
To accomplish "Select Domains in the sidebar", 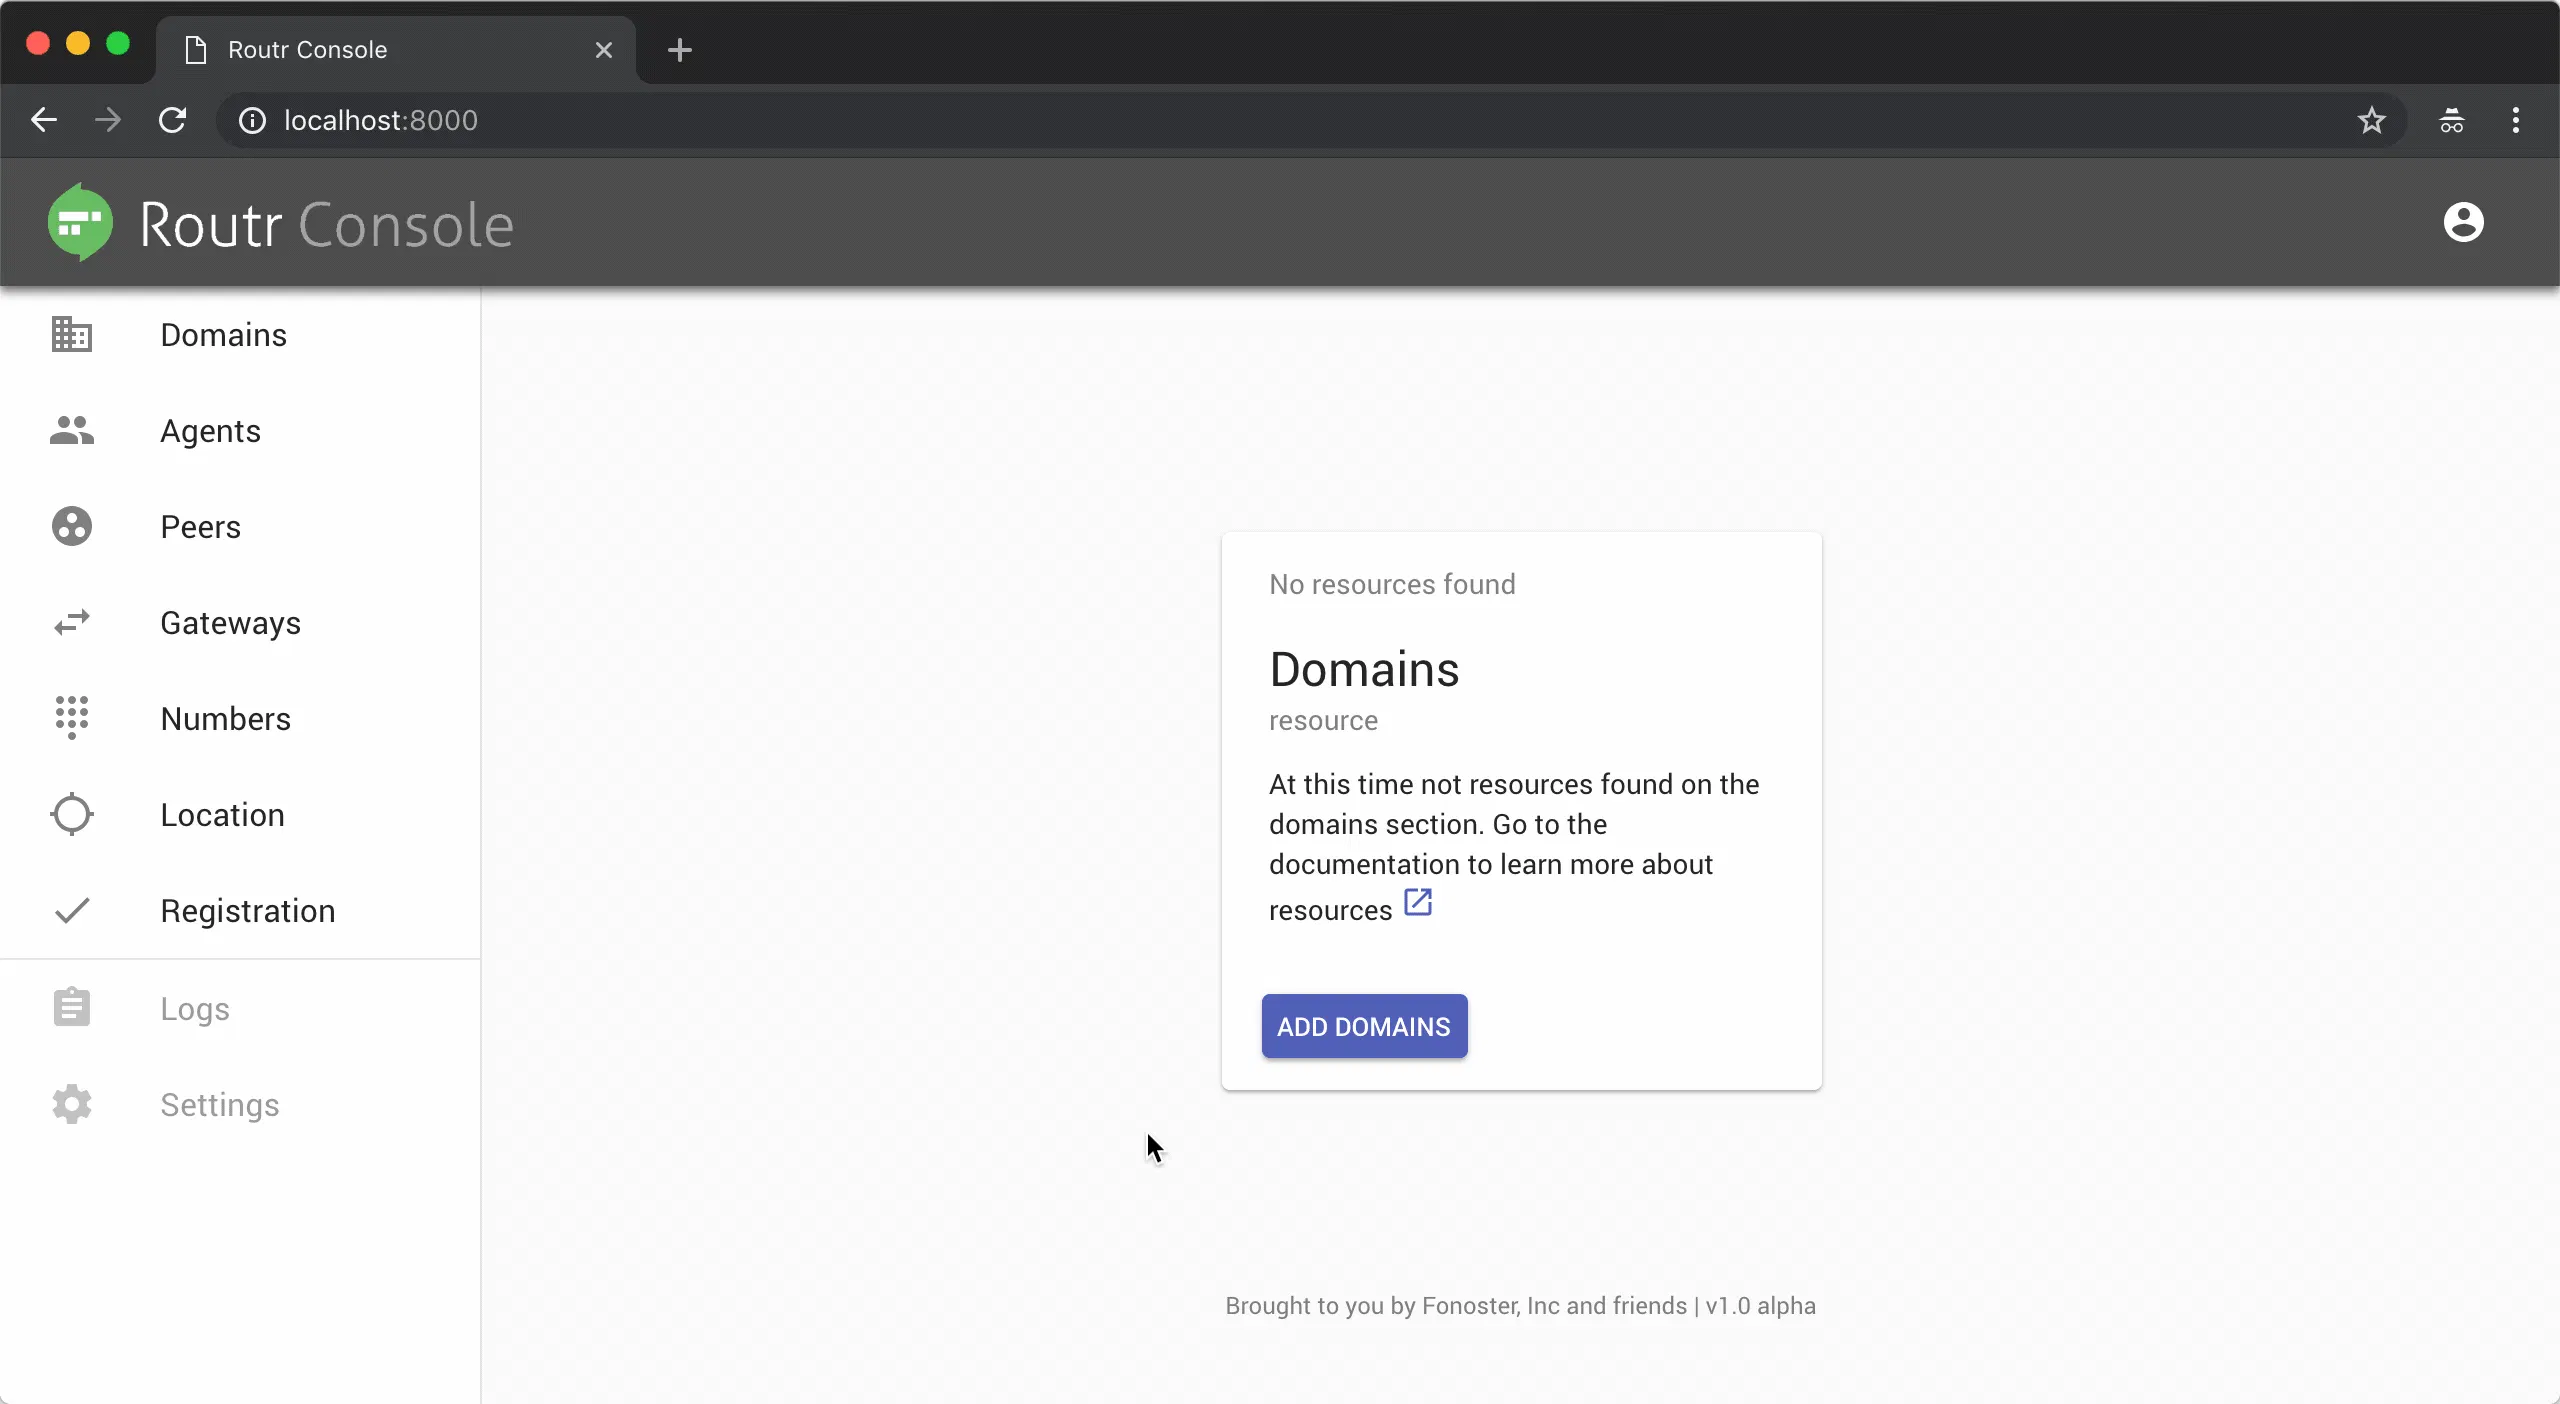I will [x=240, y=335].
